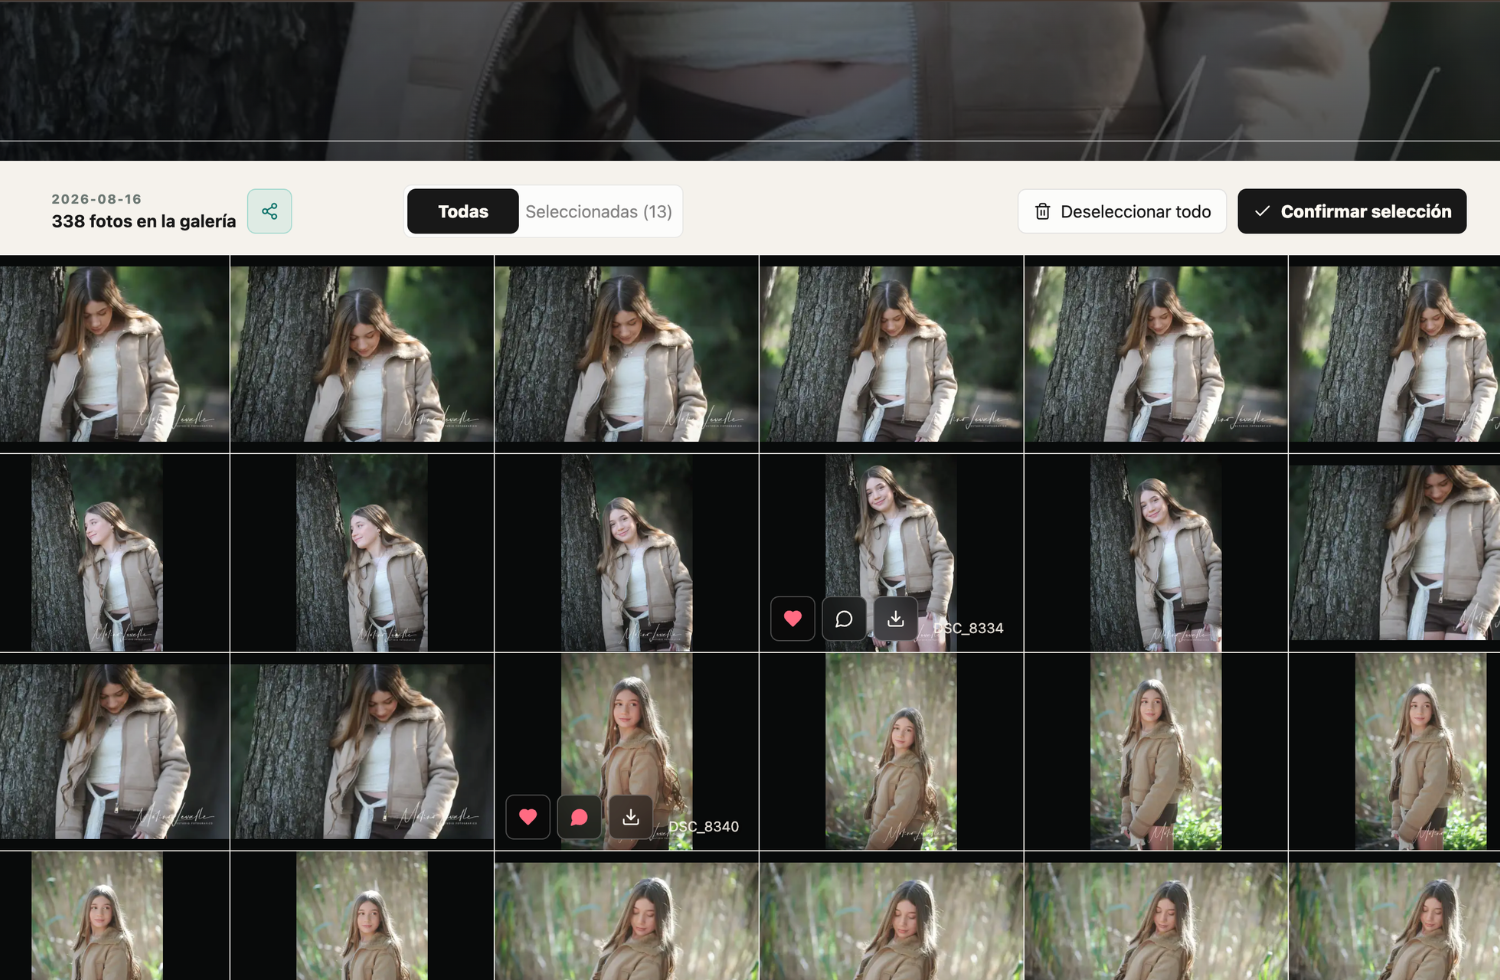Screen dimensions: 1500x980
Task: Open last second-row photo, girl in shorts
Action: tap(1395, 552)
